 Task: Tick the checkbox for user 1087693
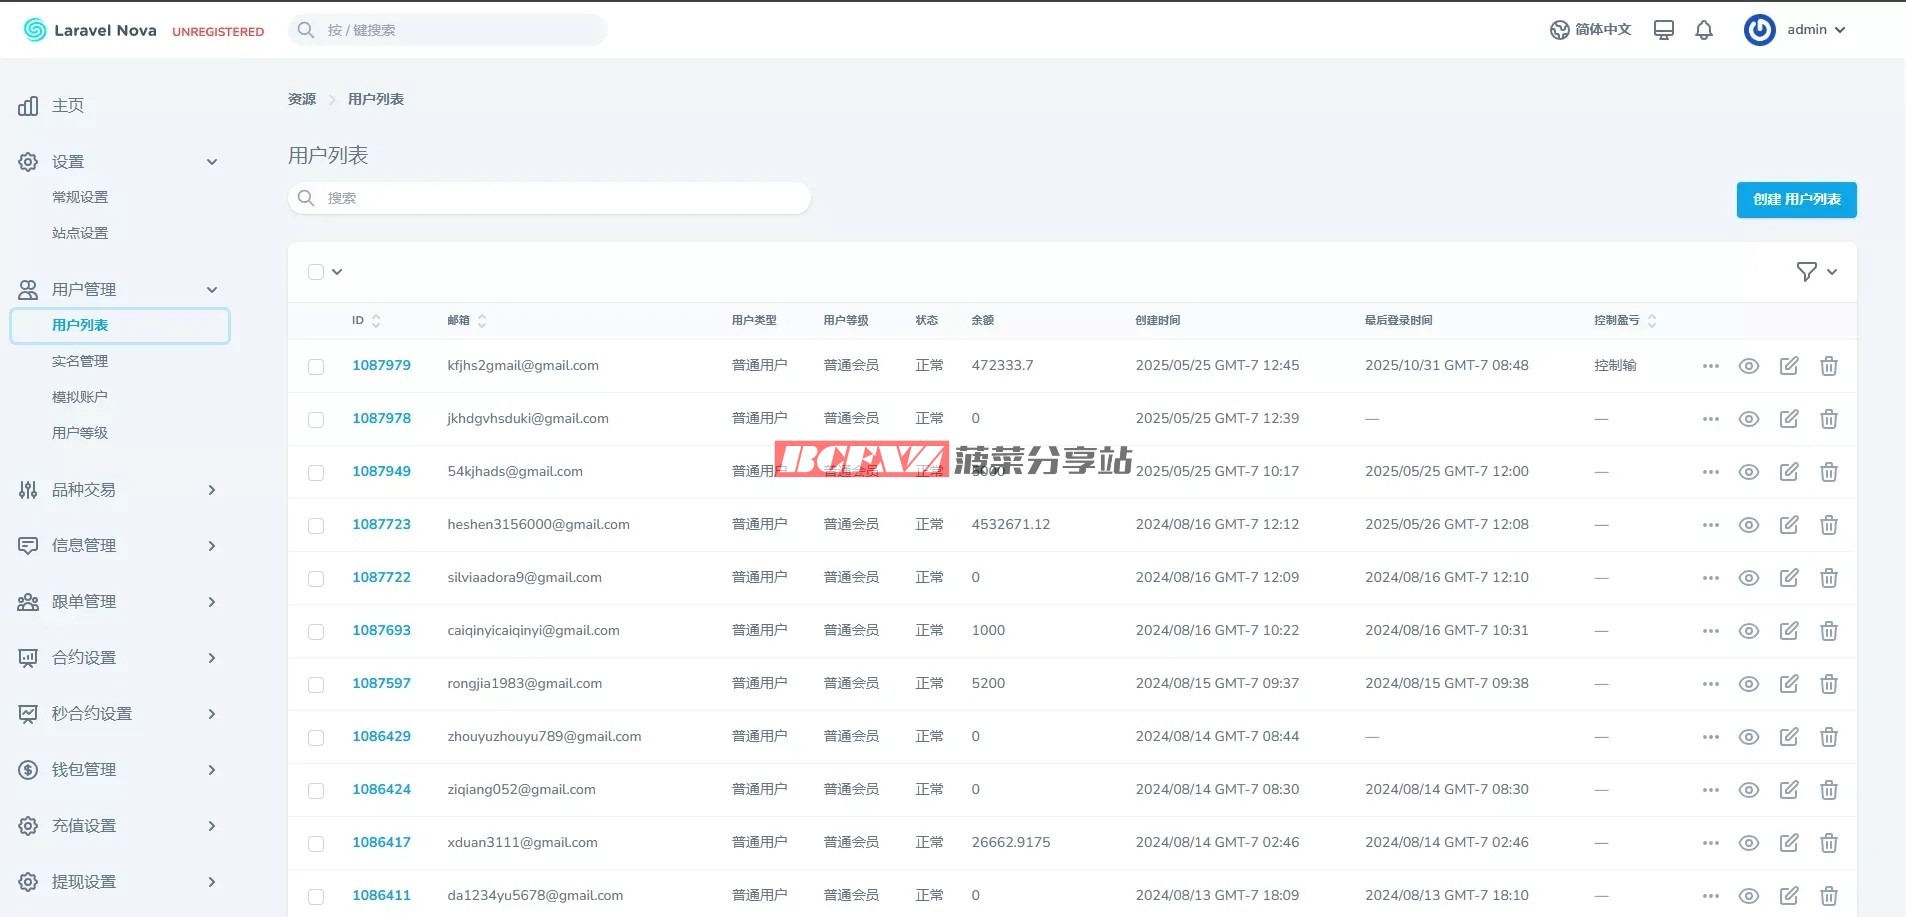[x=316, y=632]
